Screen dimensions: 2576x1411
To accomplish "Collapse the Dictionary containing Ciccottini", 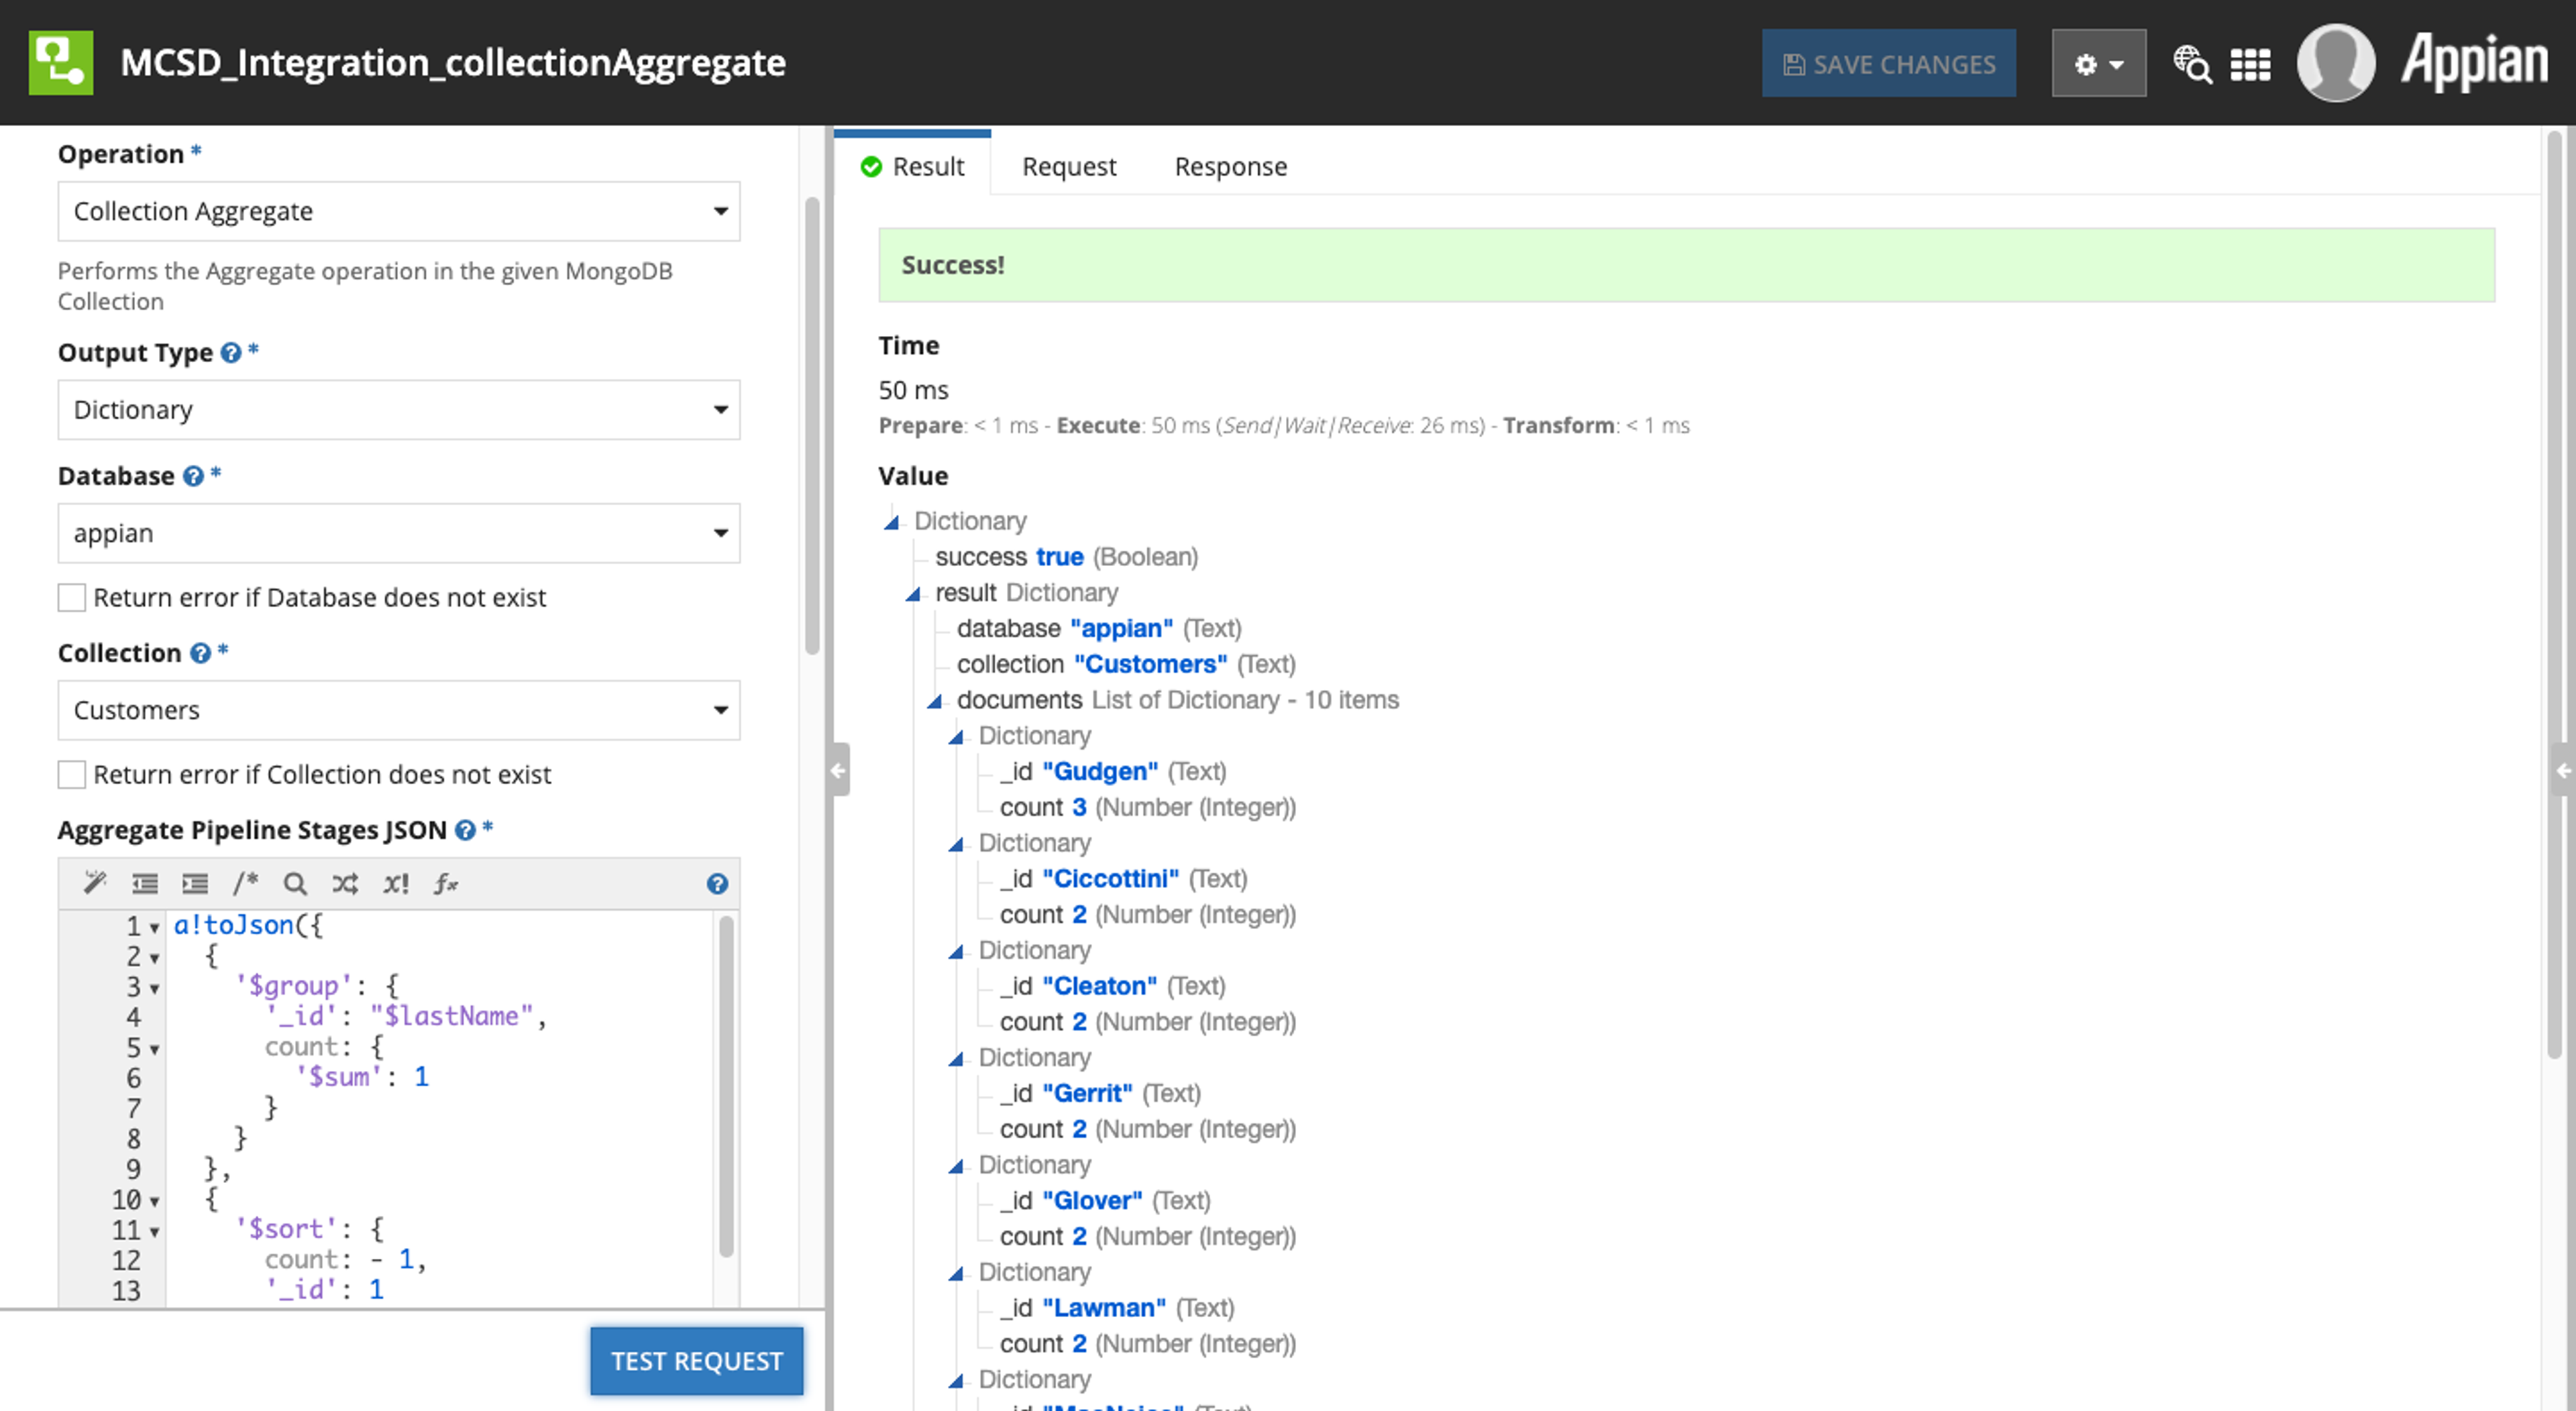I will pos(955,844).
